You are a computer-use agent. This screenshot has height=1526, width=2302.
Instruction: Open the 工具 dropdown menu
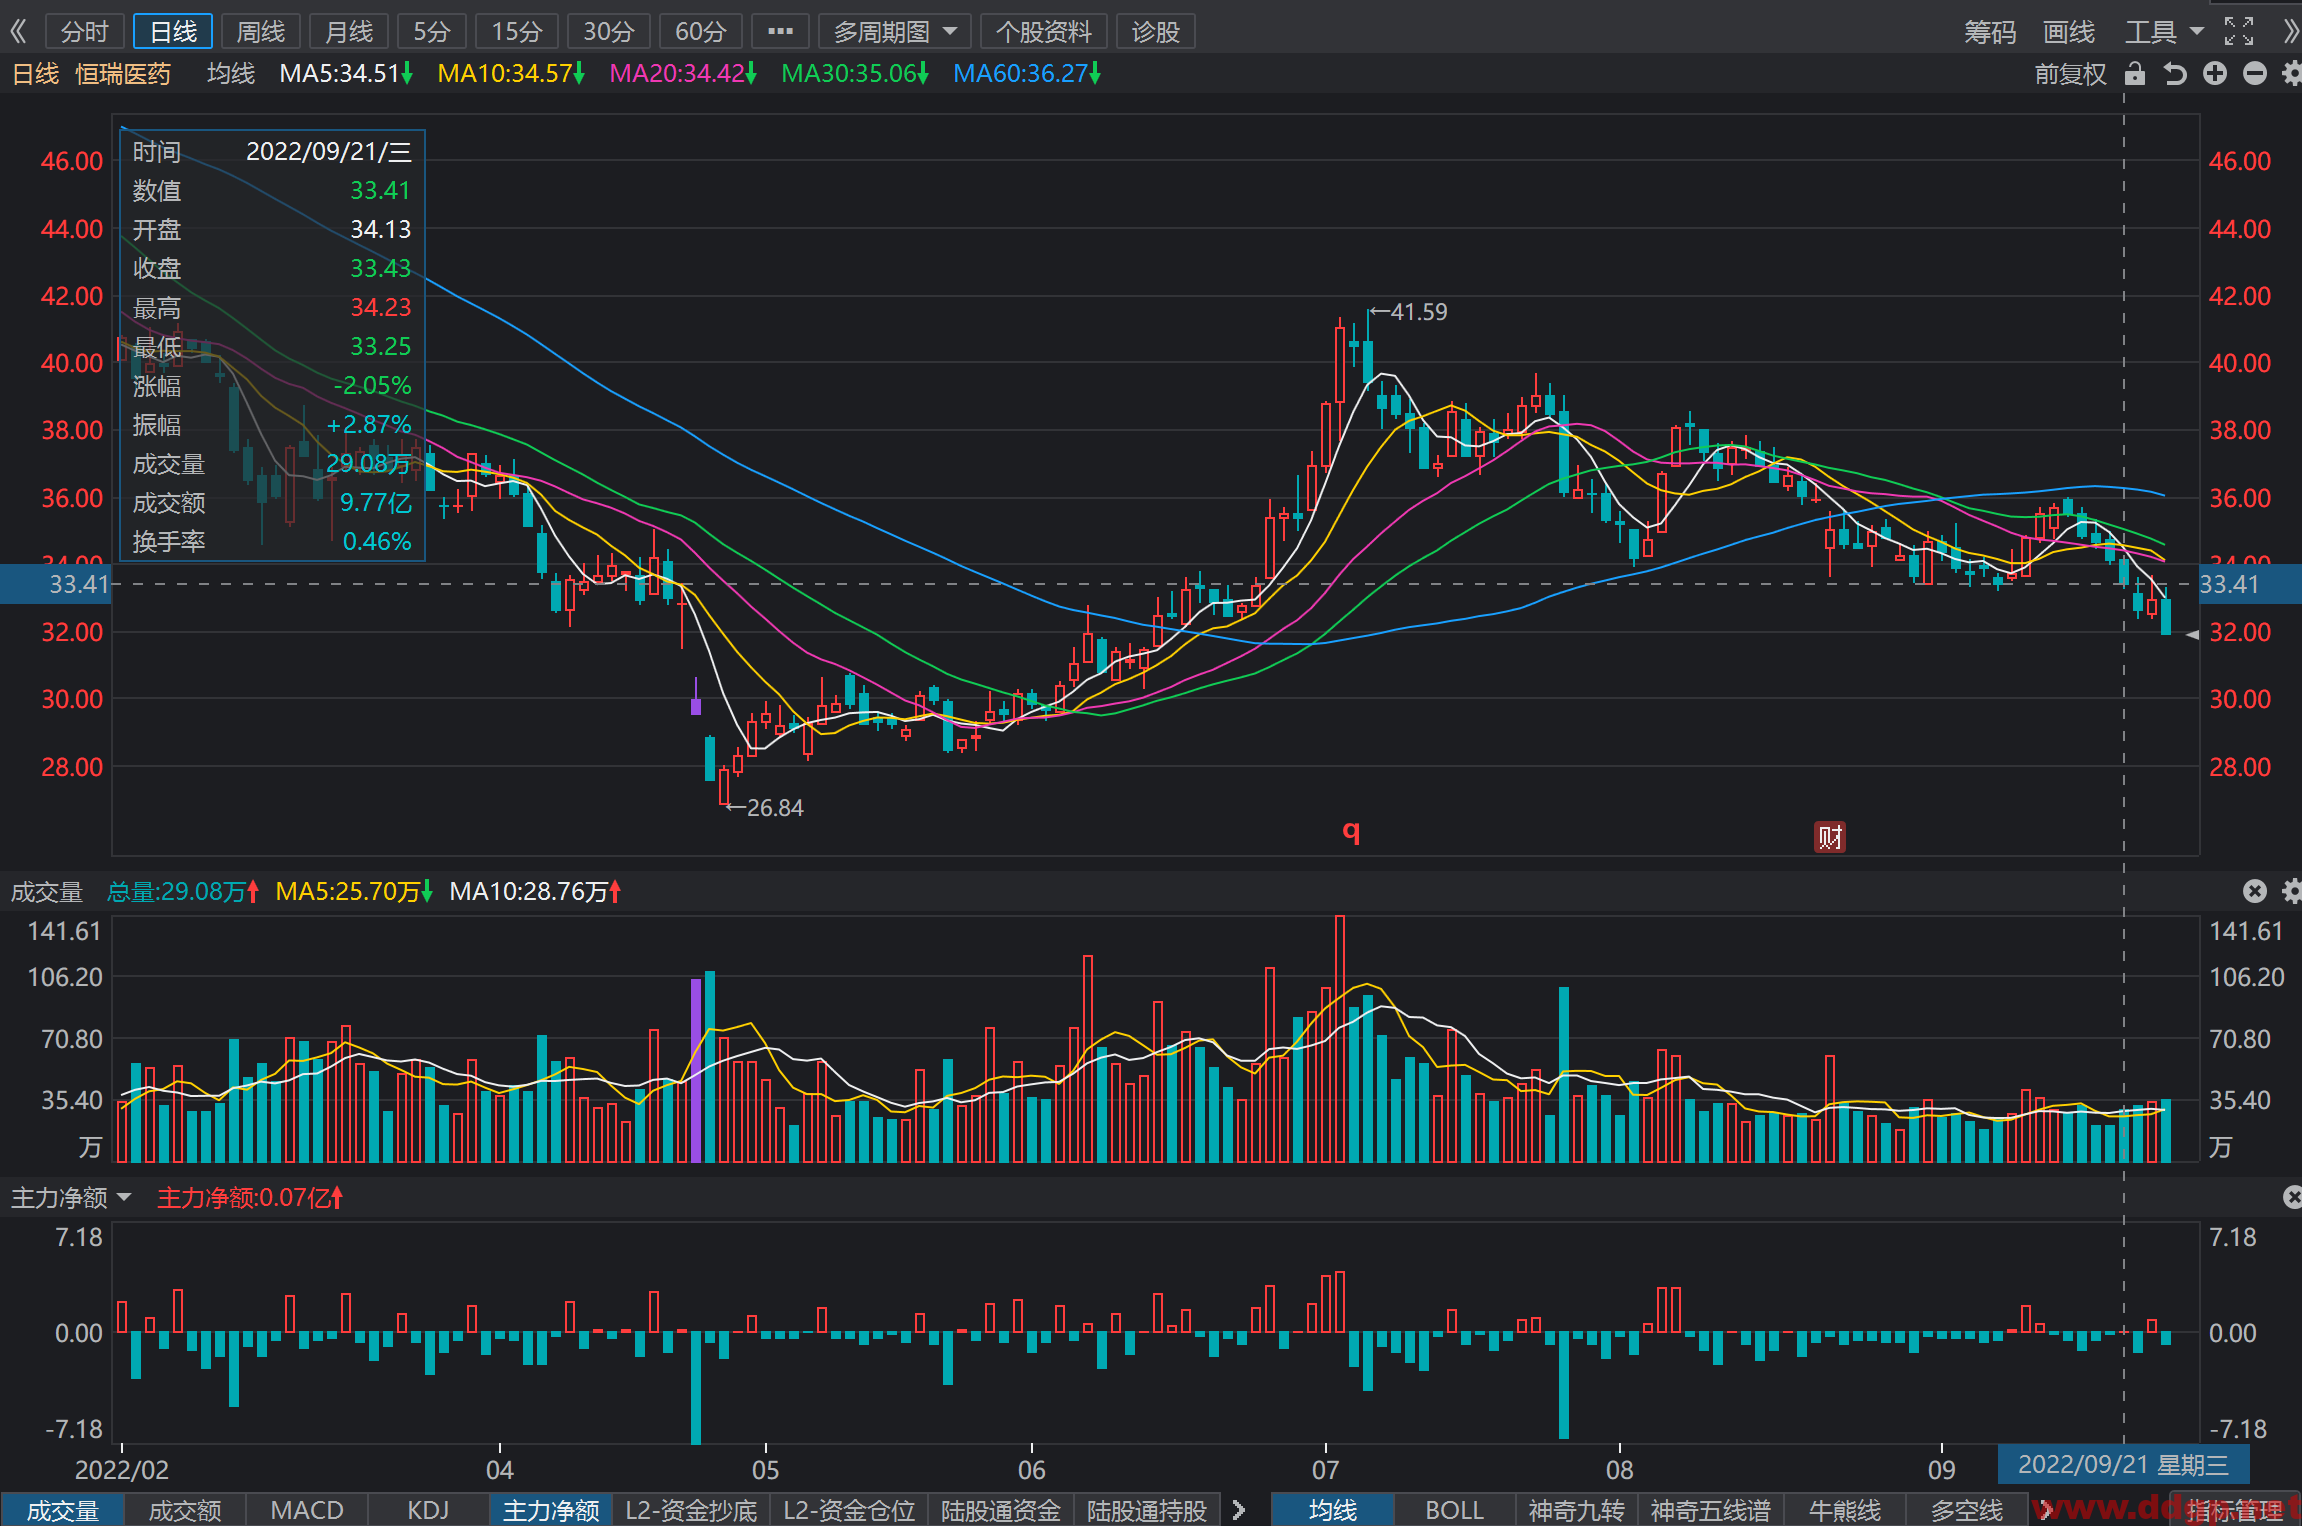2163,32
